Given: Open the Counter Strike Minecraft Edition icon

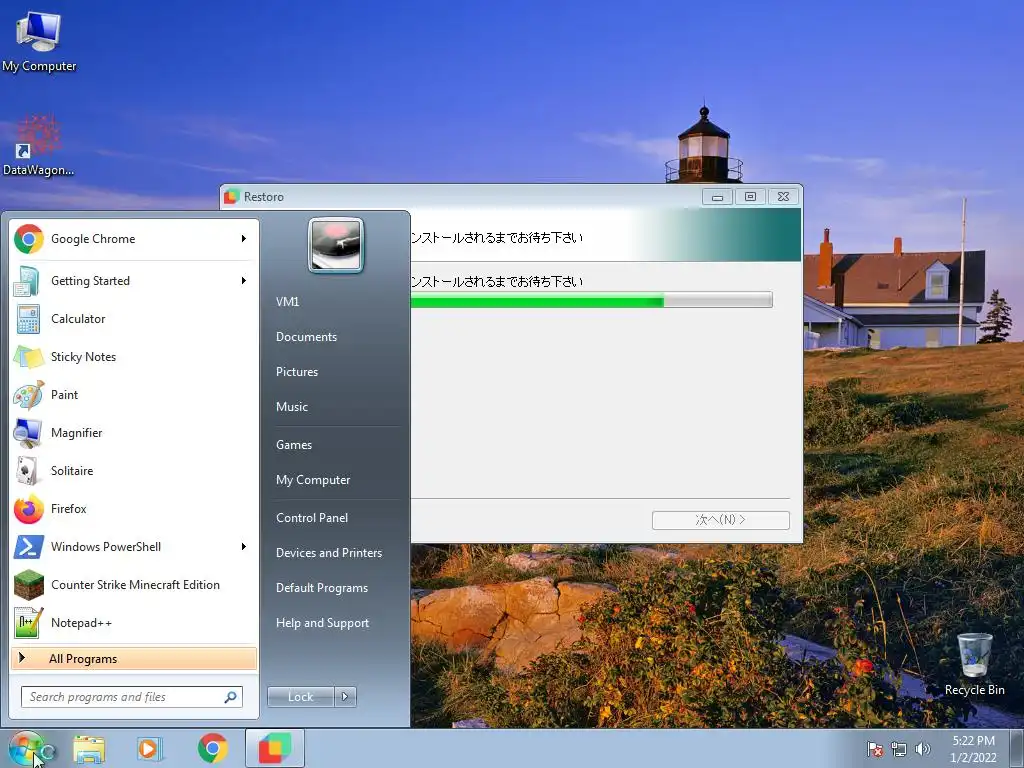Looking at the screenshot, I should point(29,584).
